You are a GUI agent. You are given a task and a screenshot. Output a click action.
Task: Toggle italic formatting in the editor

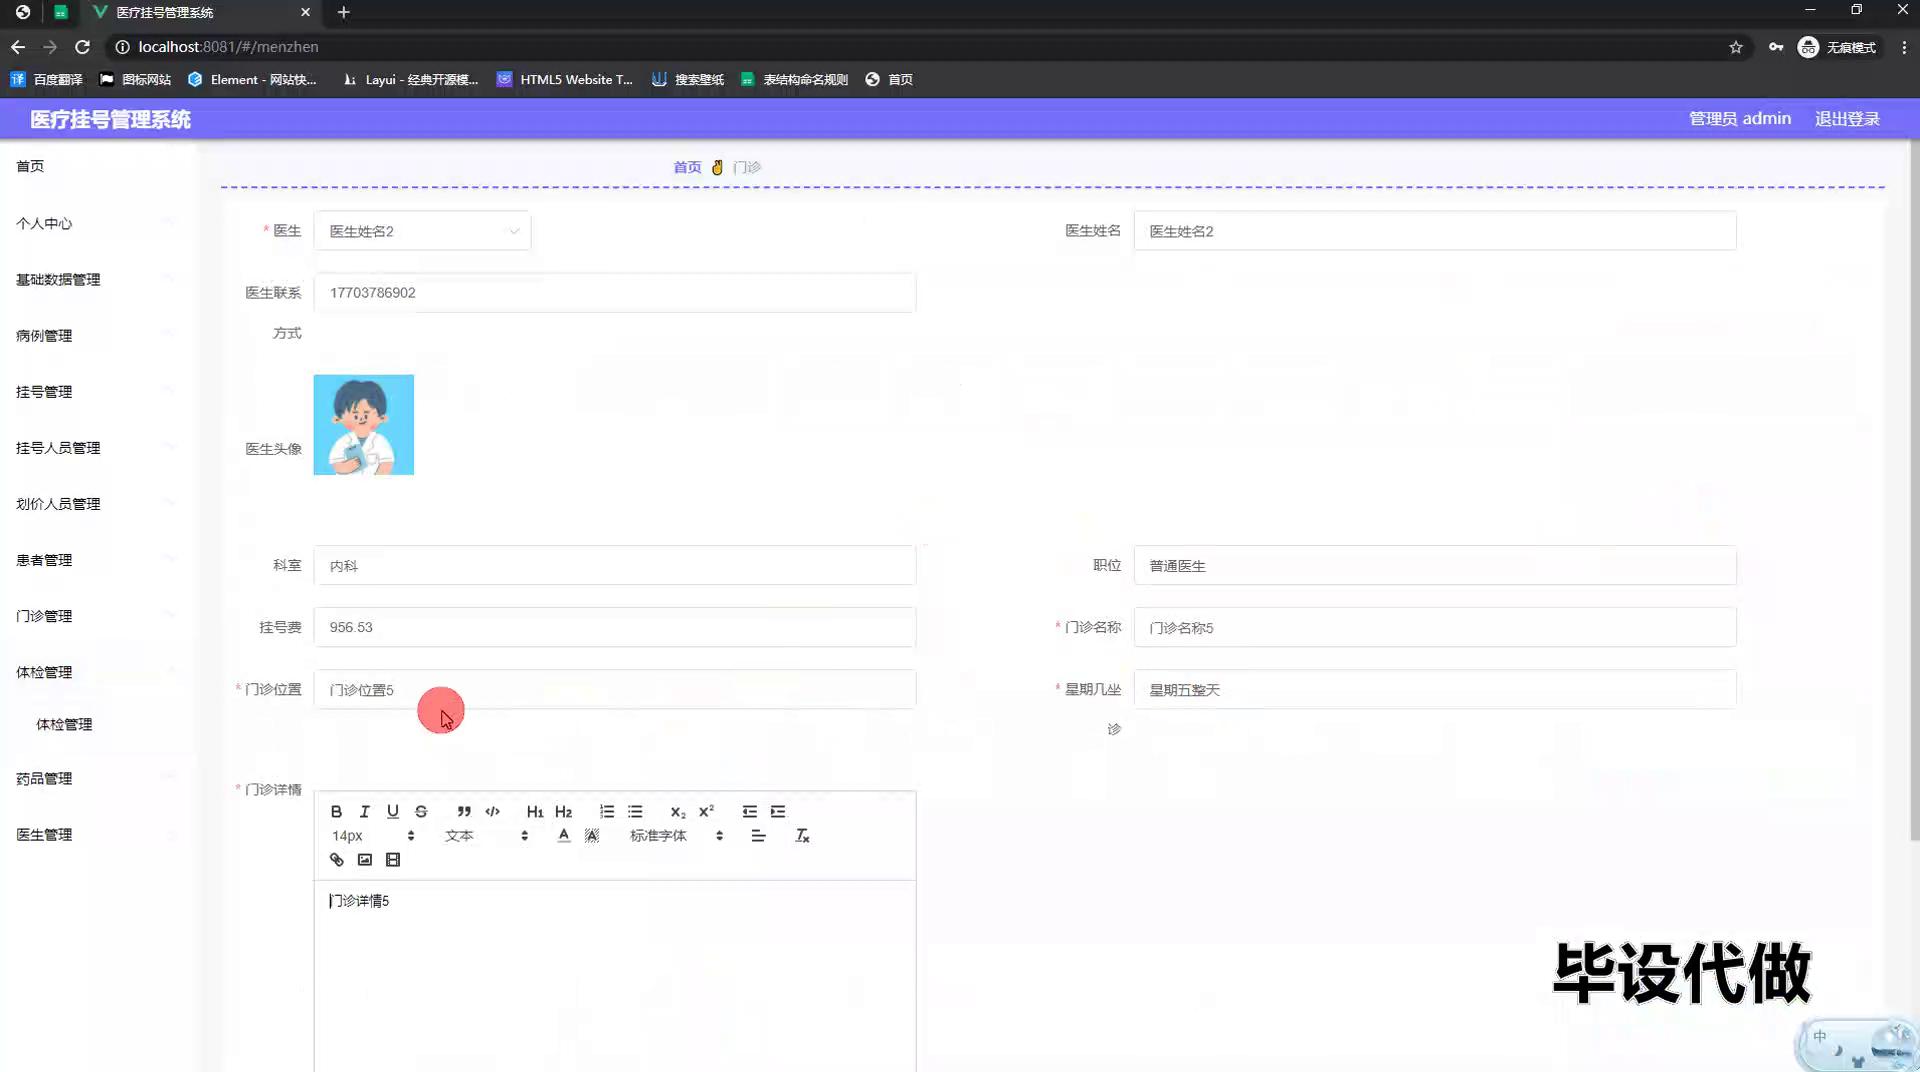click(x=364, y=811)
